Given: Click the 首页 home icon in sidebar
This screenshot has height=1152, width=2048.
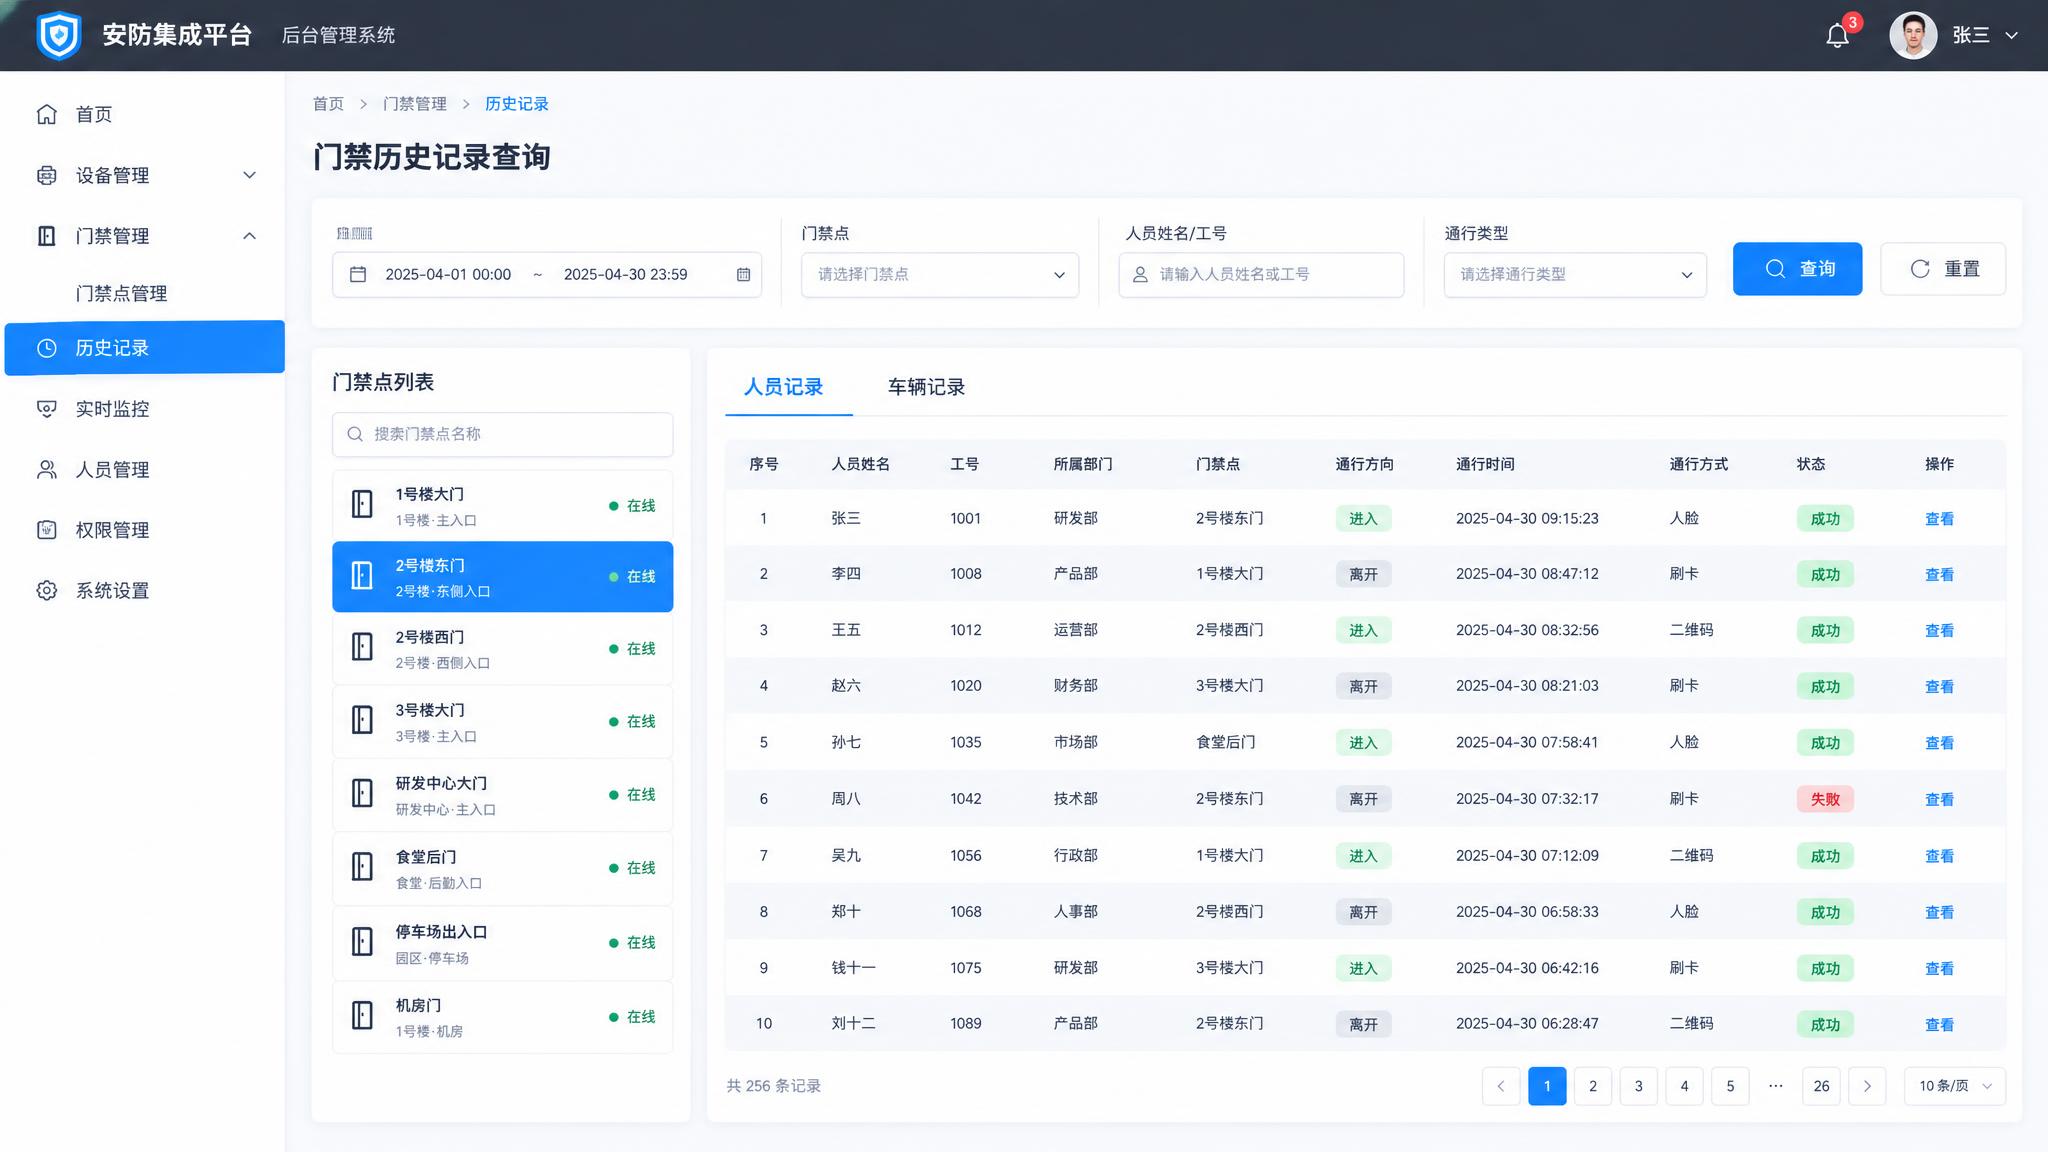Looking at the screenshot, I should [x=47, y=114].
